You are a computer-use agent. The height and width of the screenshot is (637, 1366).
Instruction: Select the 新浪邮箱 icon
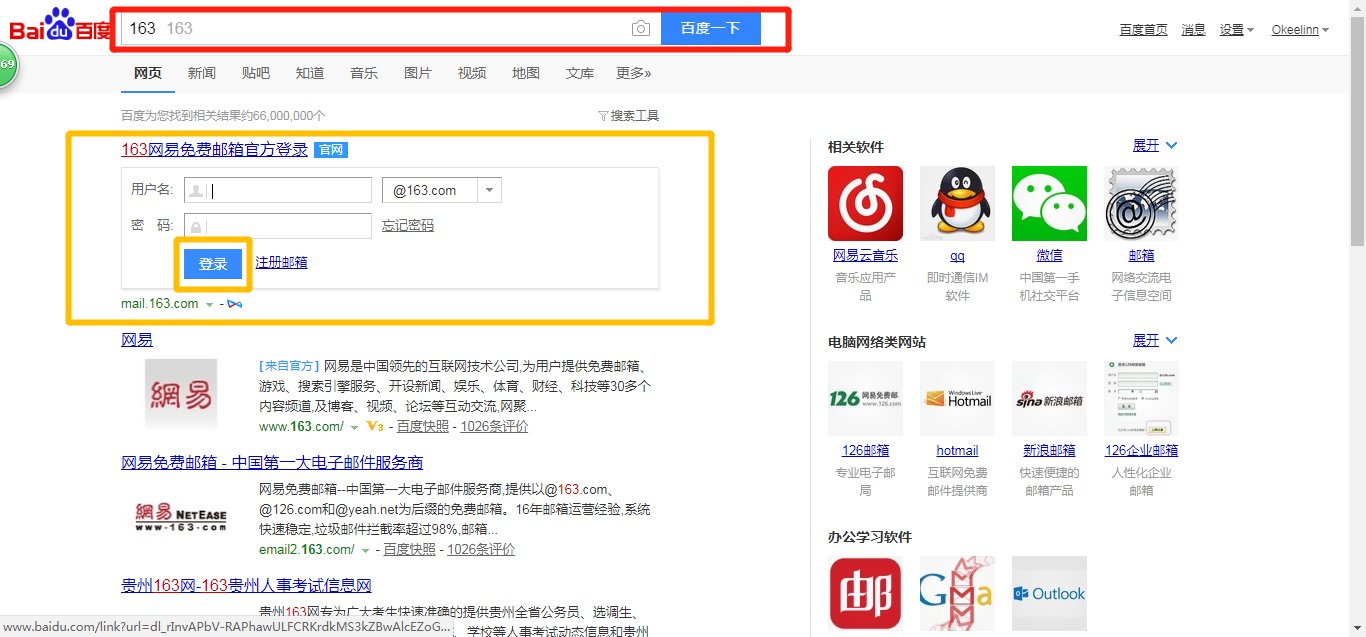click(1049, 397)
